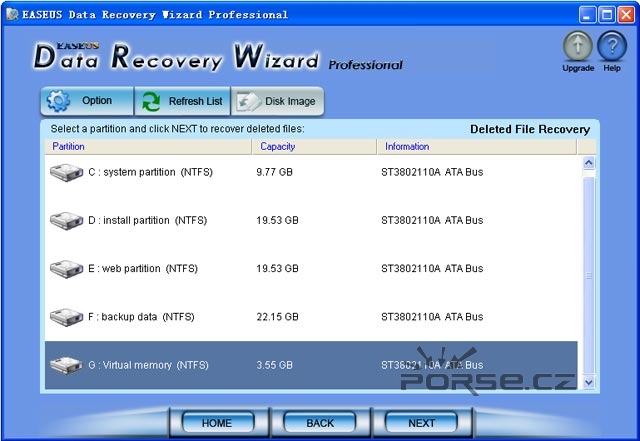Select the F: backup data drive icon
The height and width of the screenshot is (441, 640).
click(67, 317)
